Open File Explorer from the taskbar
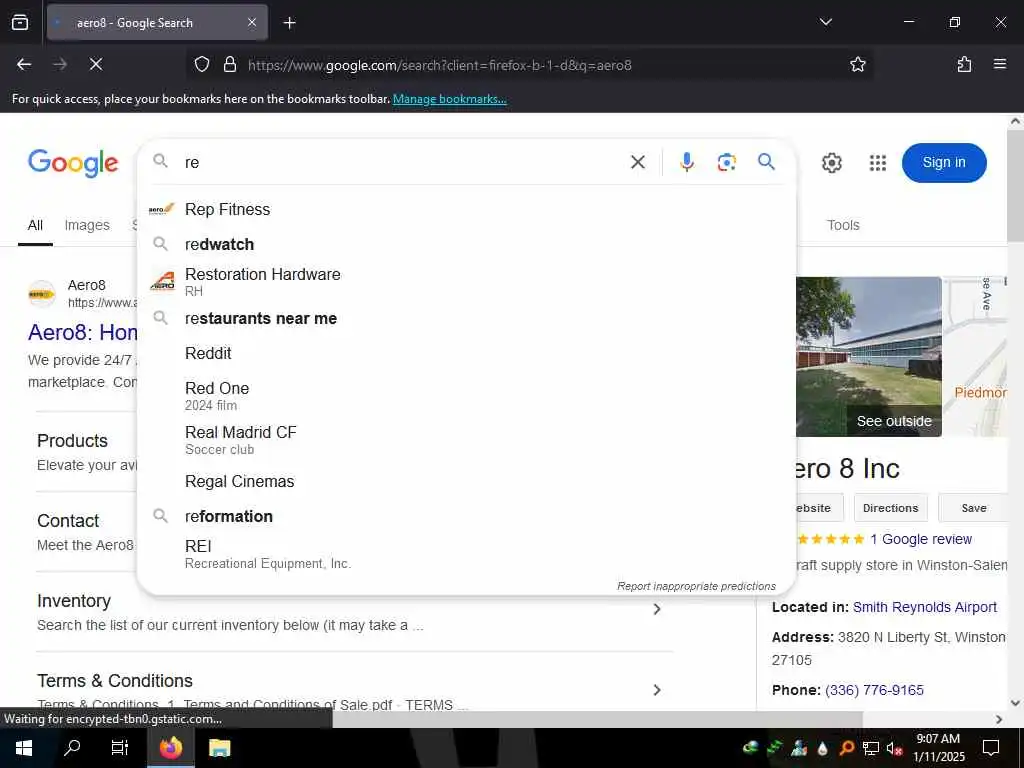1024x768 pixels. 219,748
